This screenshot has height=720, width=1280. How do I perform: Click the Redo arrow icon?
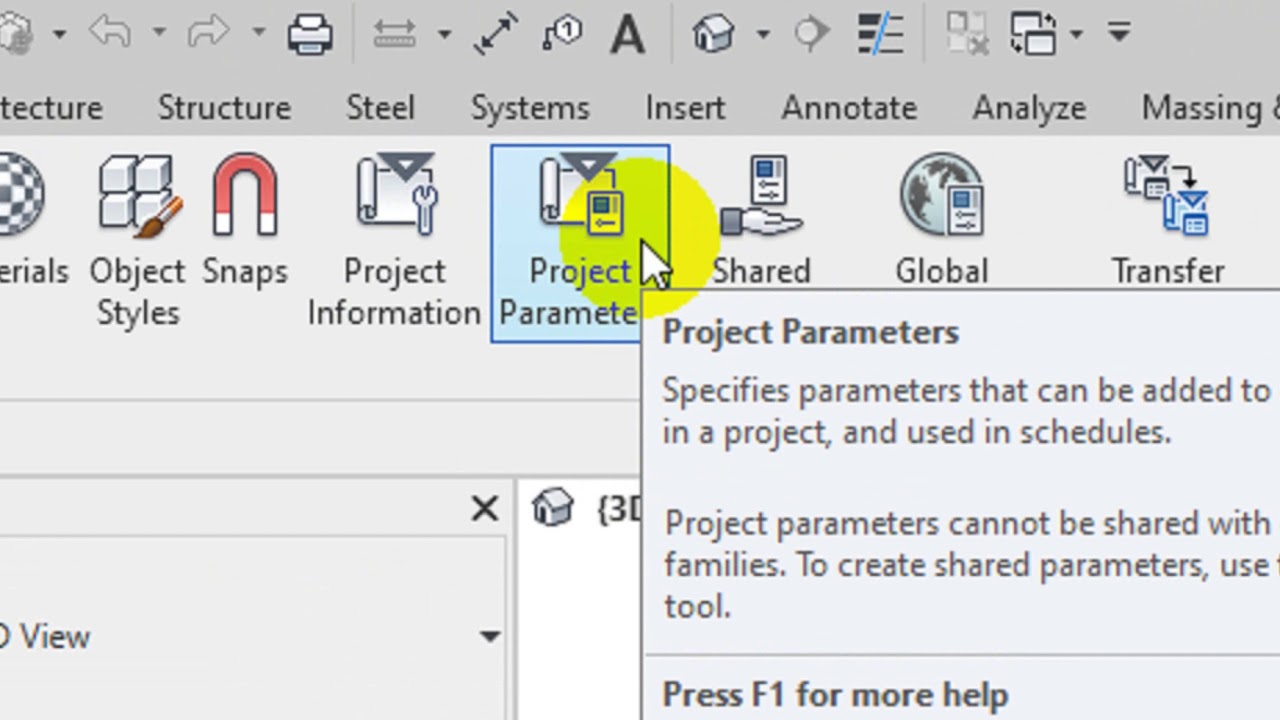[x=208, y=33]
